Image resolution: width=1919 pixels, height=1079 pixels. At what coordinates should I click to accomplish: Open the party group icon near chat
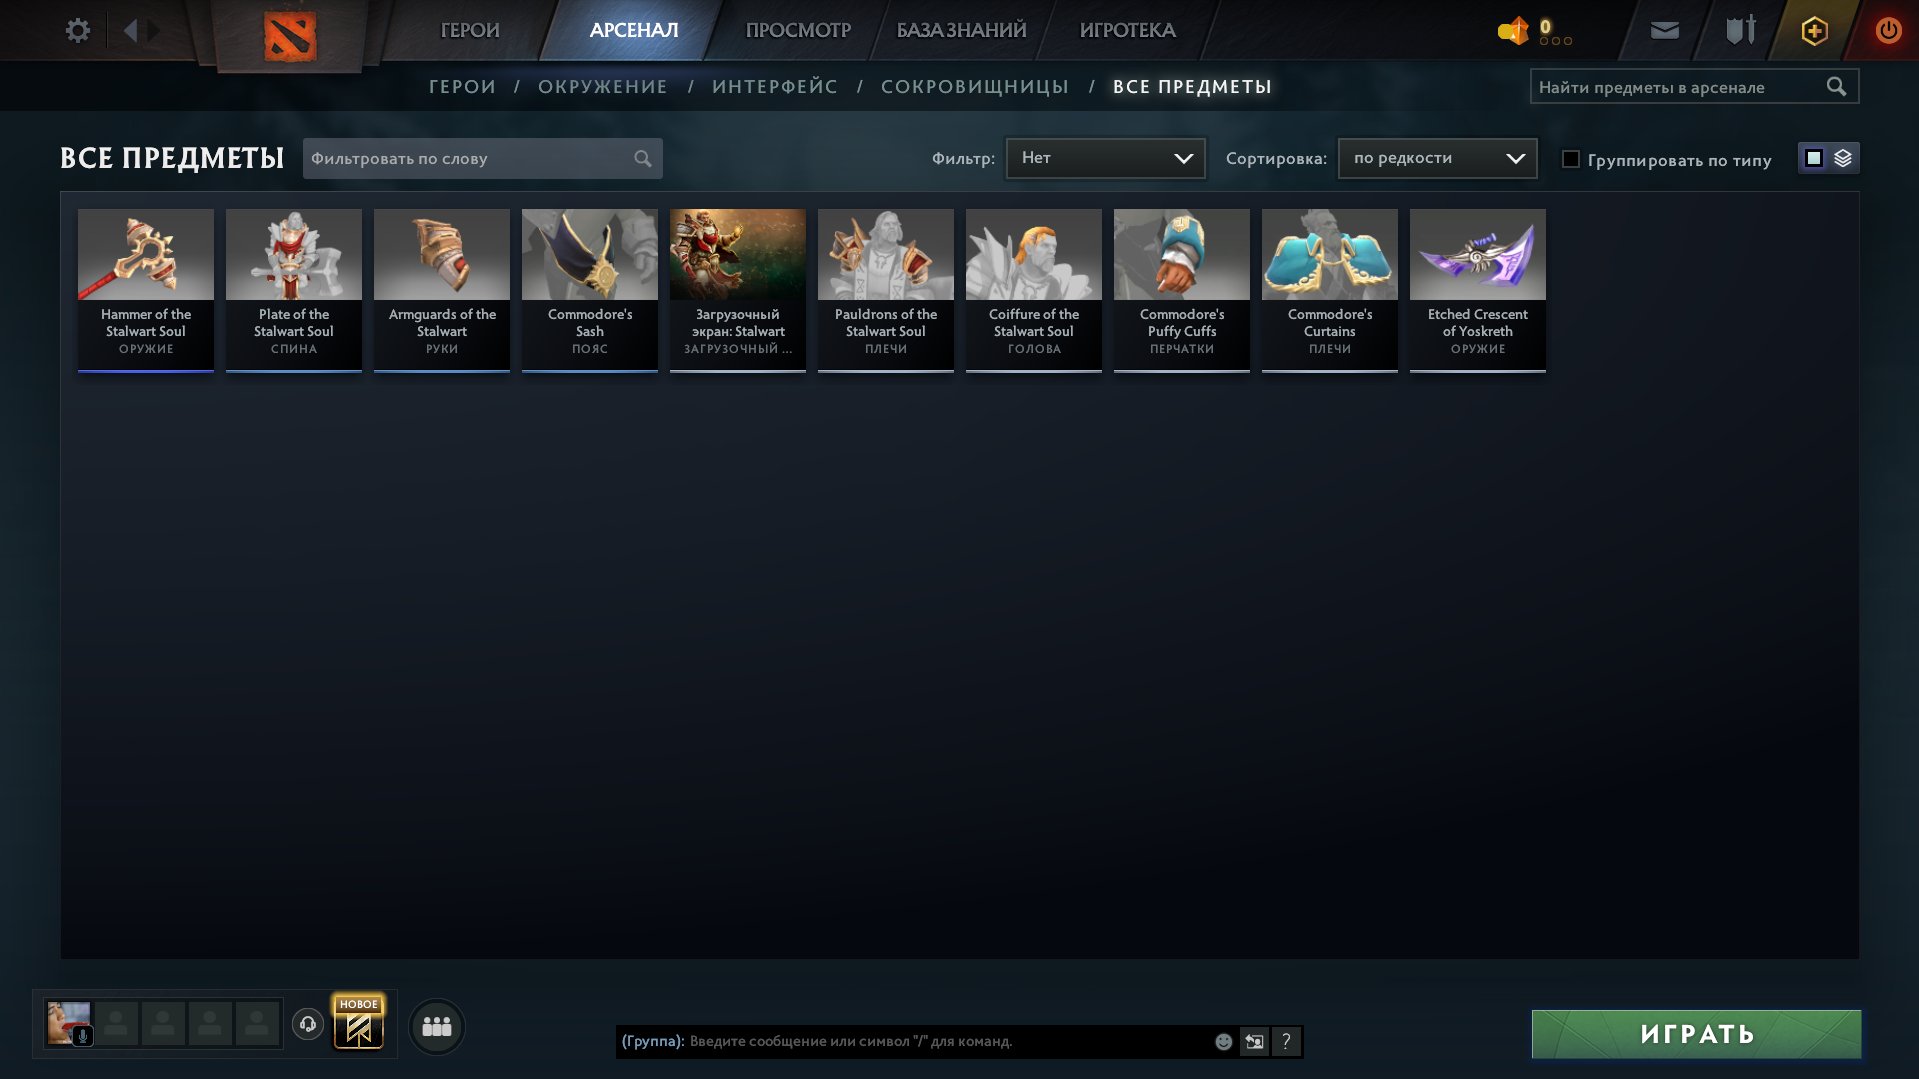[x=437, y=1026]
